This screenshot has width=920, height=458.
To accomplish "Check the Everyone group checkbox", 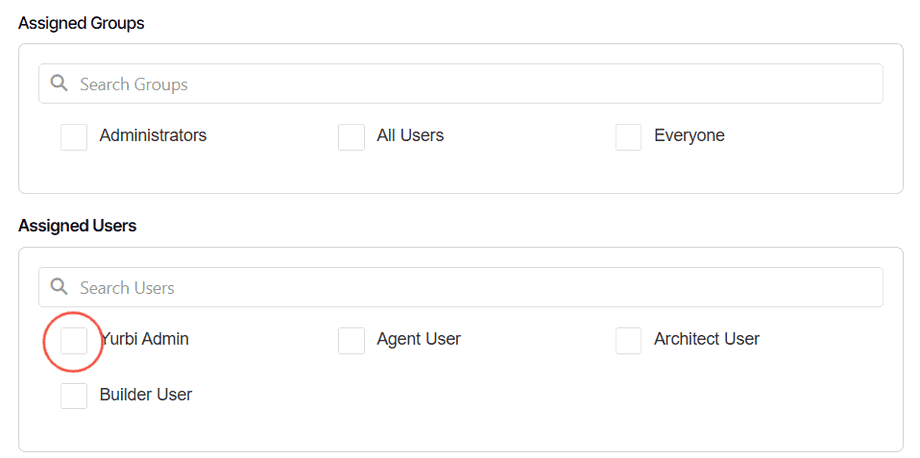I will (x=628, y=137).
